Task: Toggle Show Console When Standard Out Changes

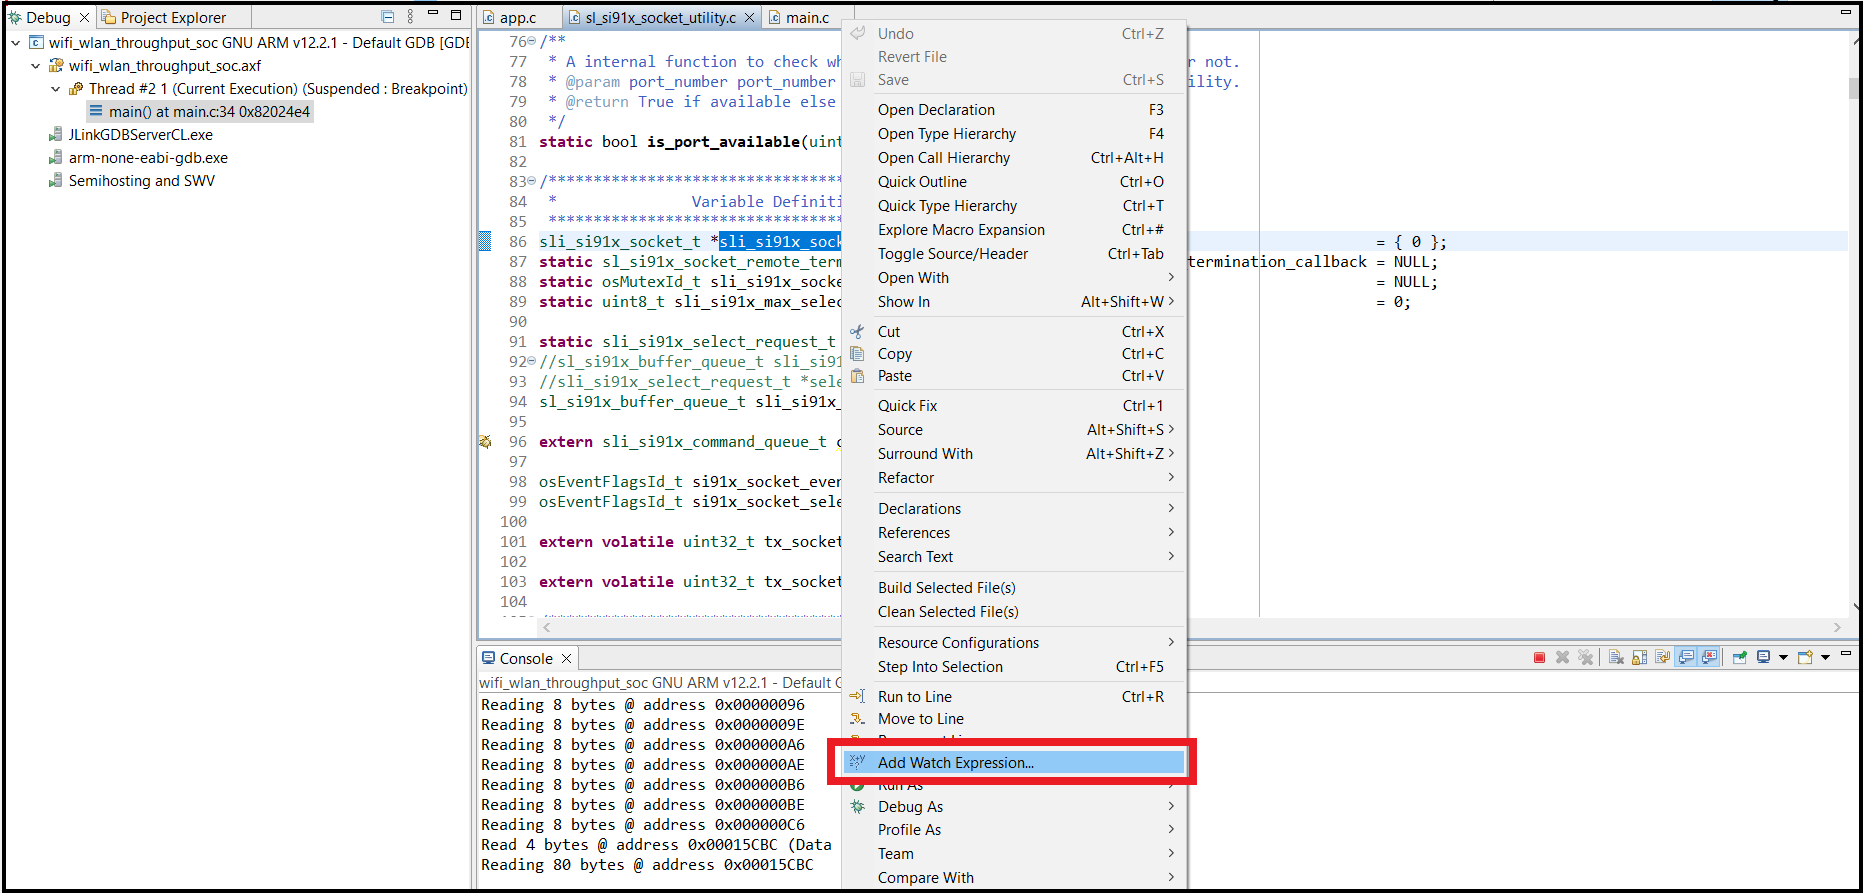Action: pos(1687,657)
